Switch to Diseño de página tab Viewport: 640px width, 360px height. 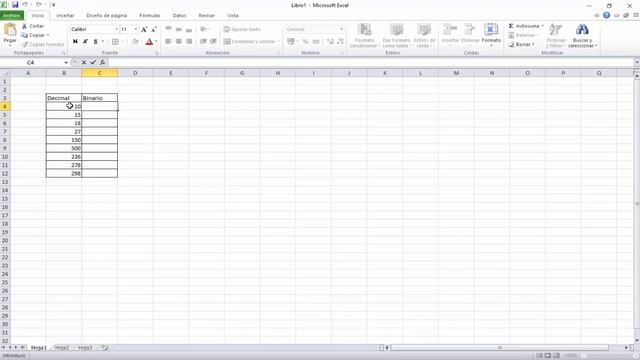[107, 16]
